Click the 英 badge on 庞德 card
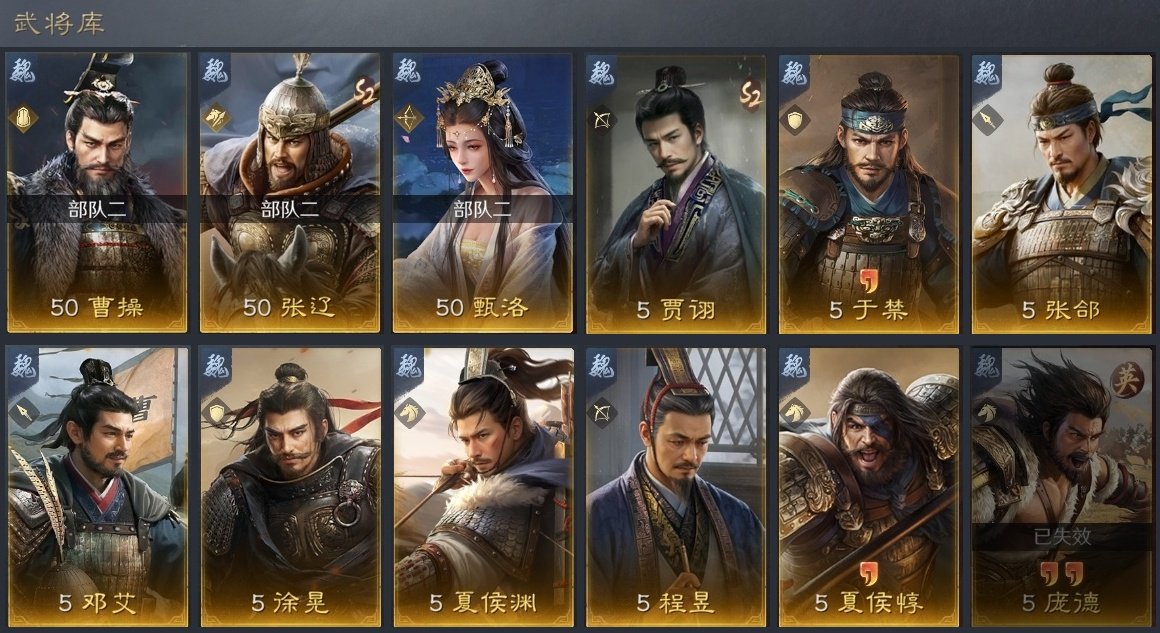Viewport: 1160px width, 633px height. [x=1126, y=380]
